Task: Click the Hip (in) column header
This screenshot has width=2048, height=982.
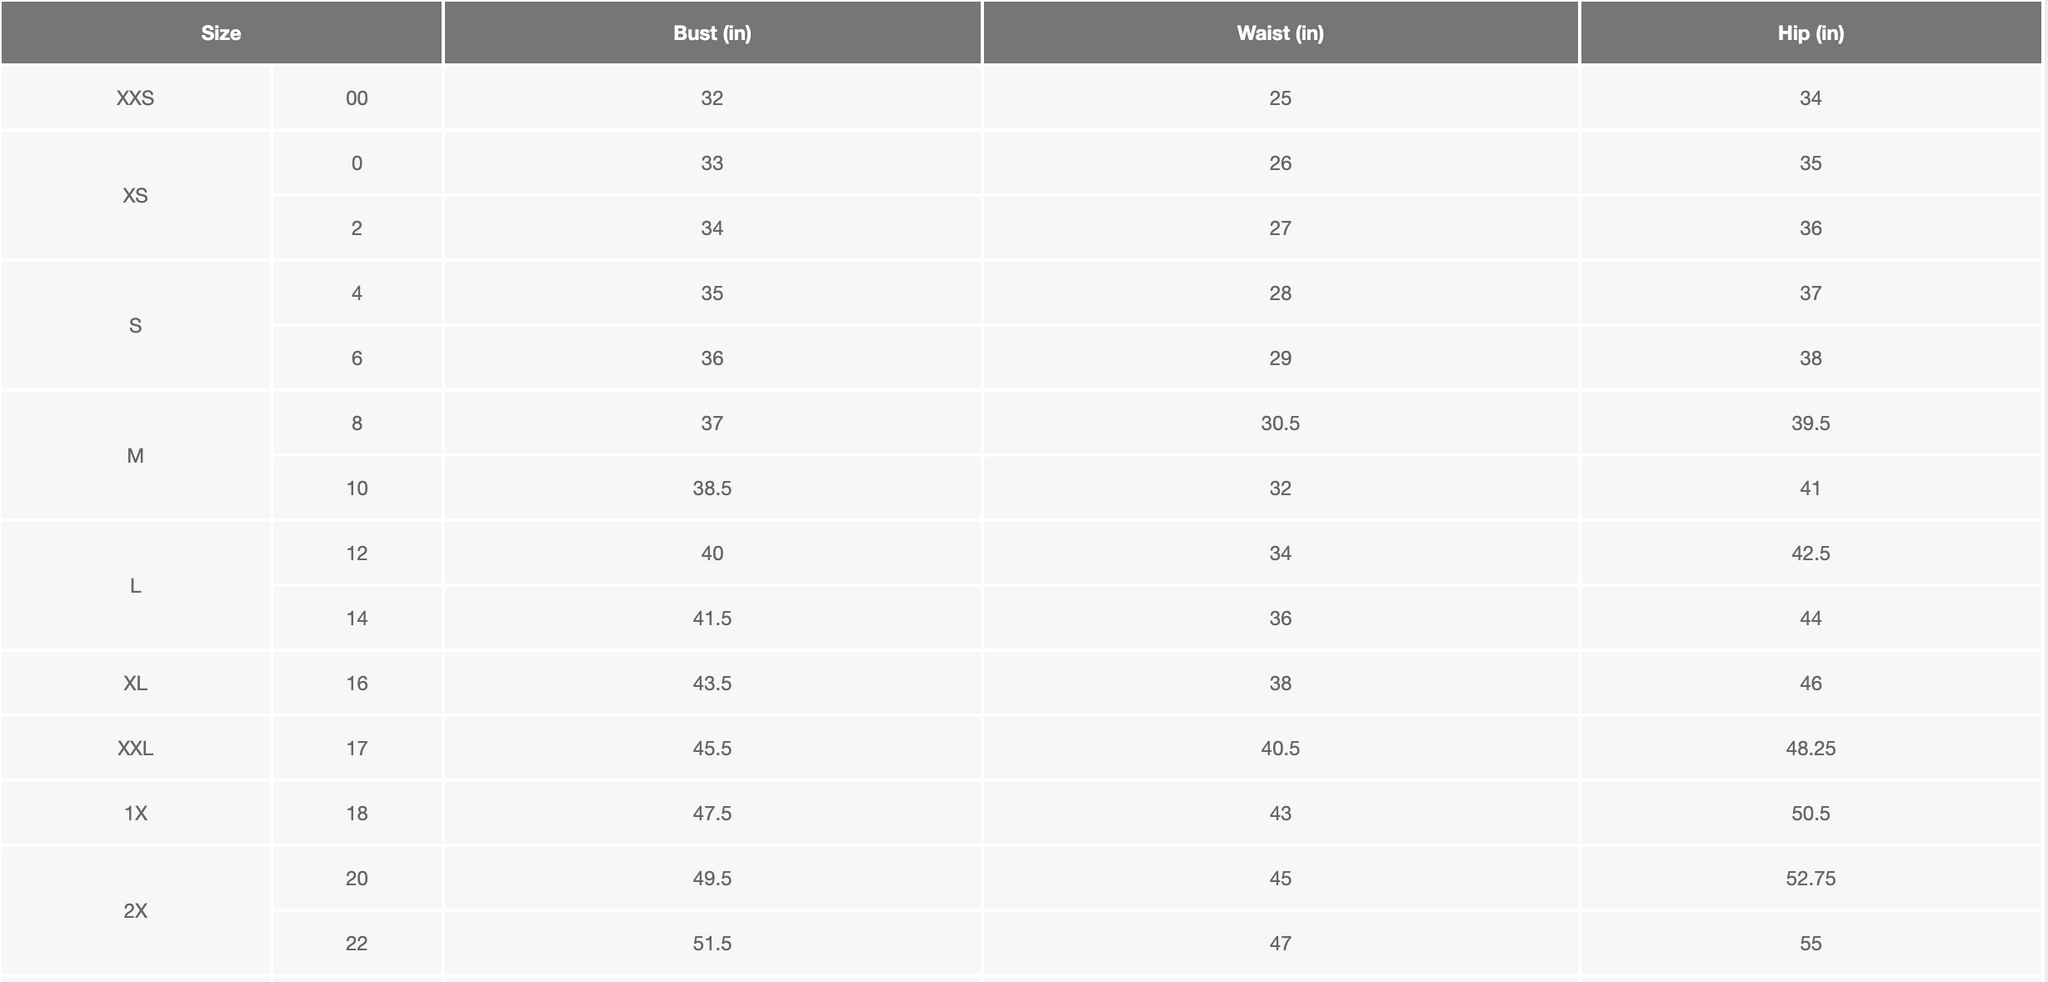Action: pos(1811,33)
